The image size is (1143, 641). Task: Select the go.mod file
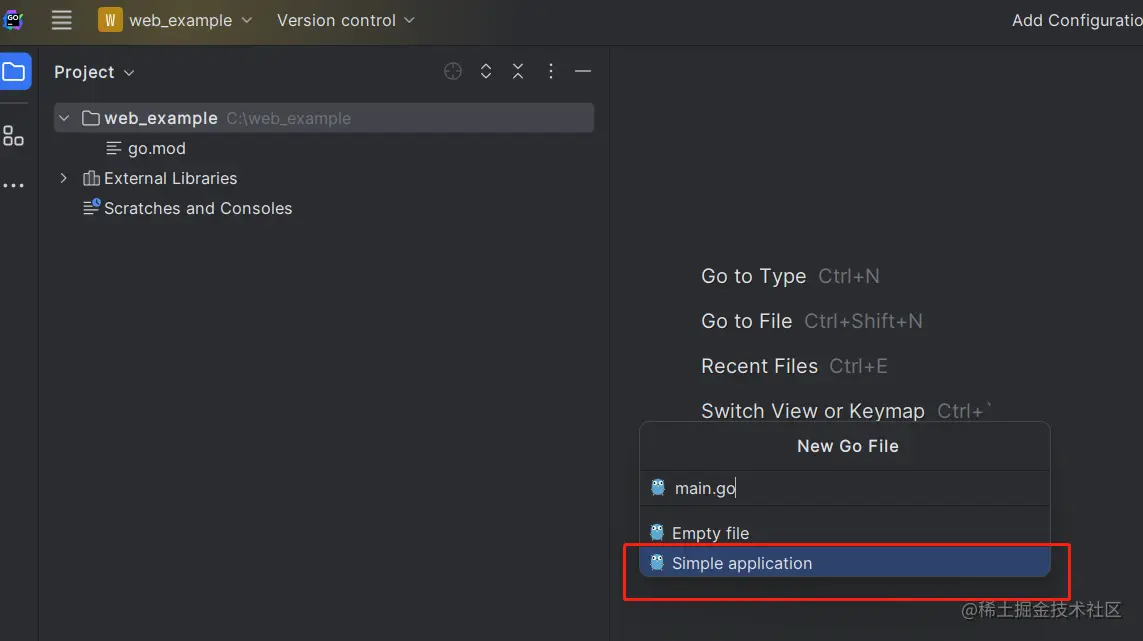[156, 148]
